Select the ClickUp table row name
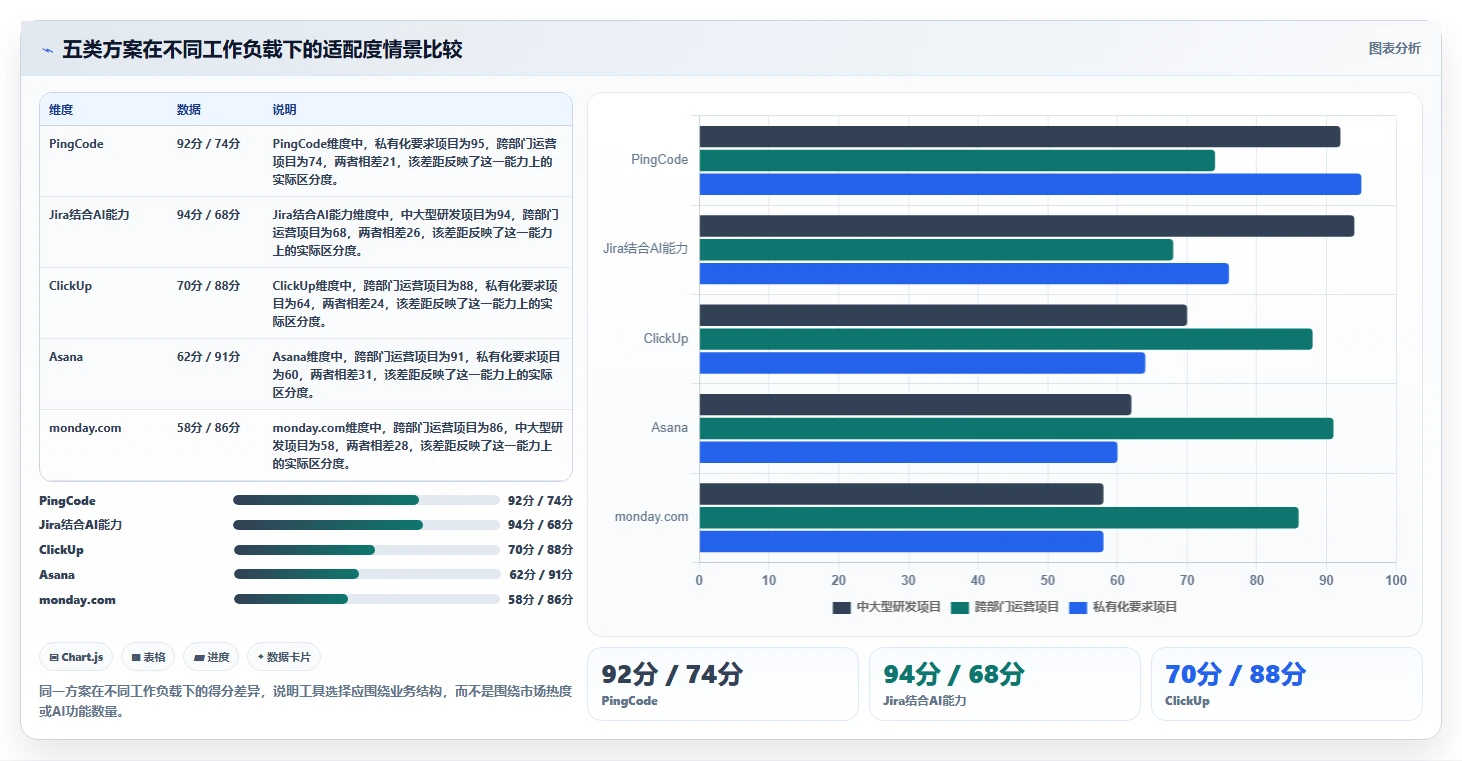The image size is (1462, 761). 70,286
